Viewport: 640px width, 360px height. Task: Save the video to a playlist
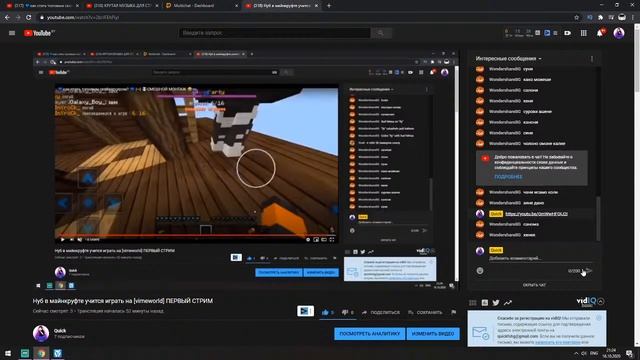425,312
